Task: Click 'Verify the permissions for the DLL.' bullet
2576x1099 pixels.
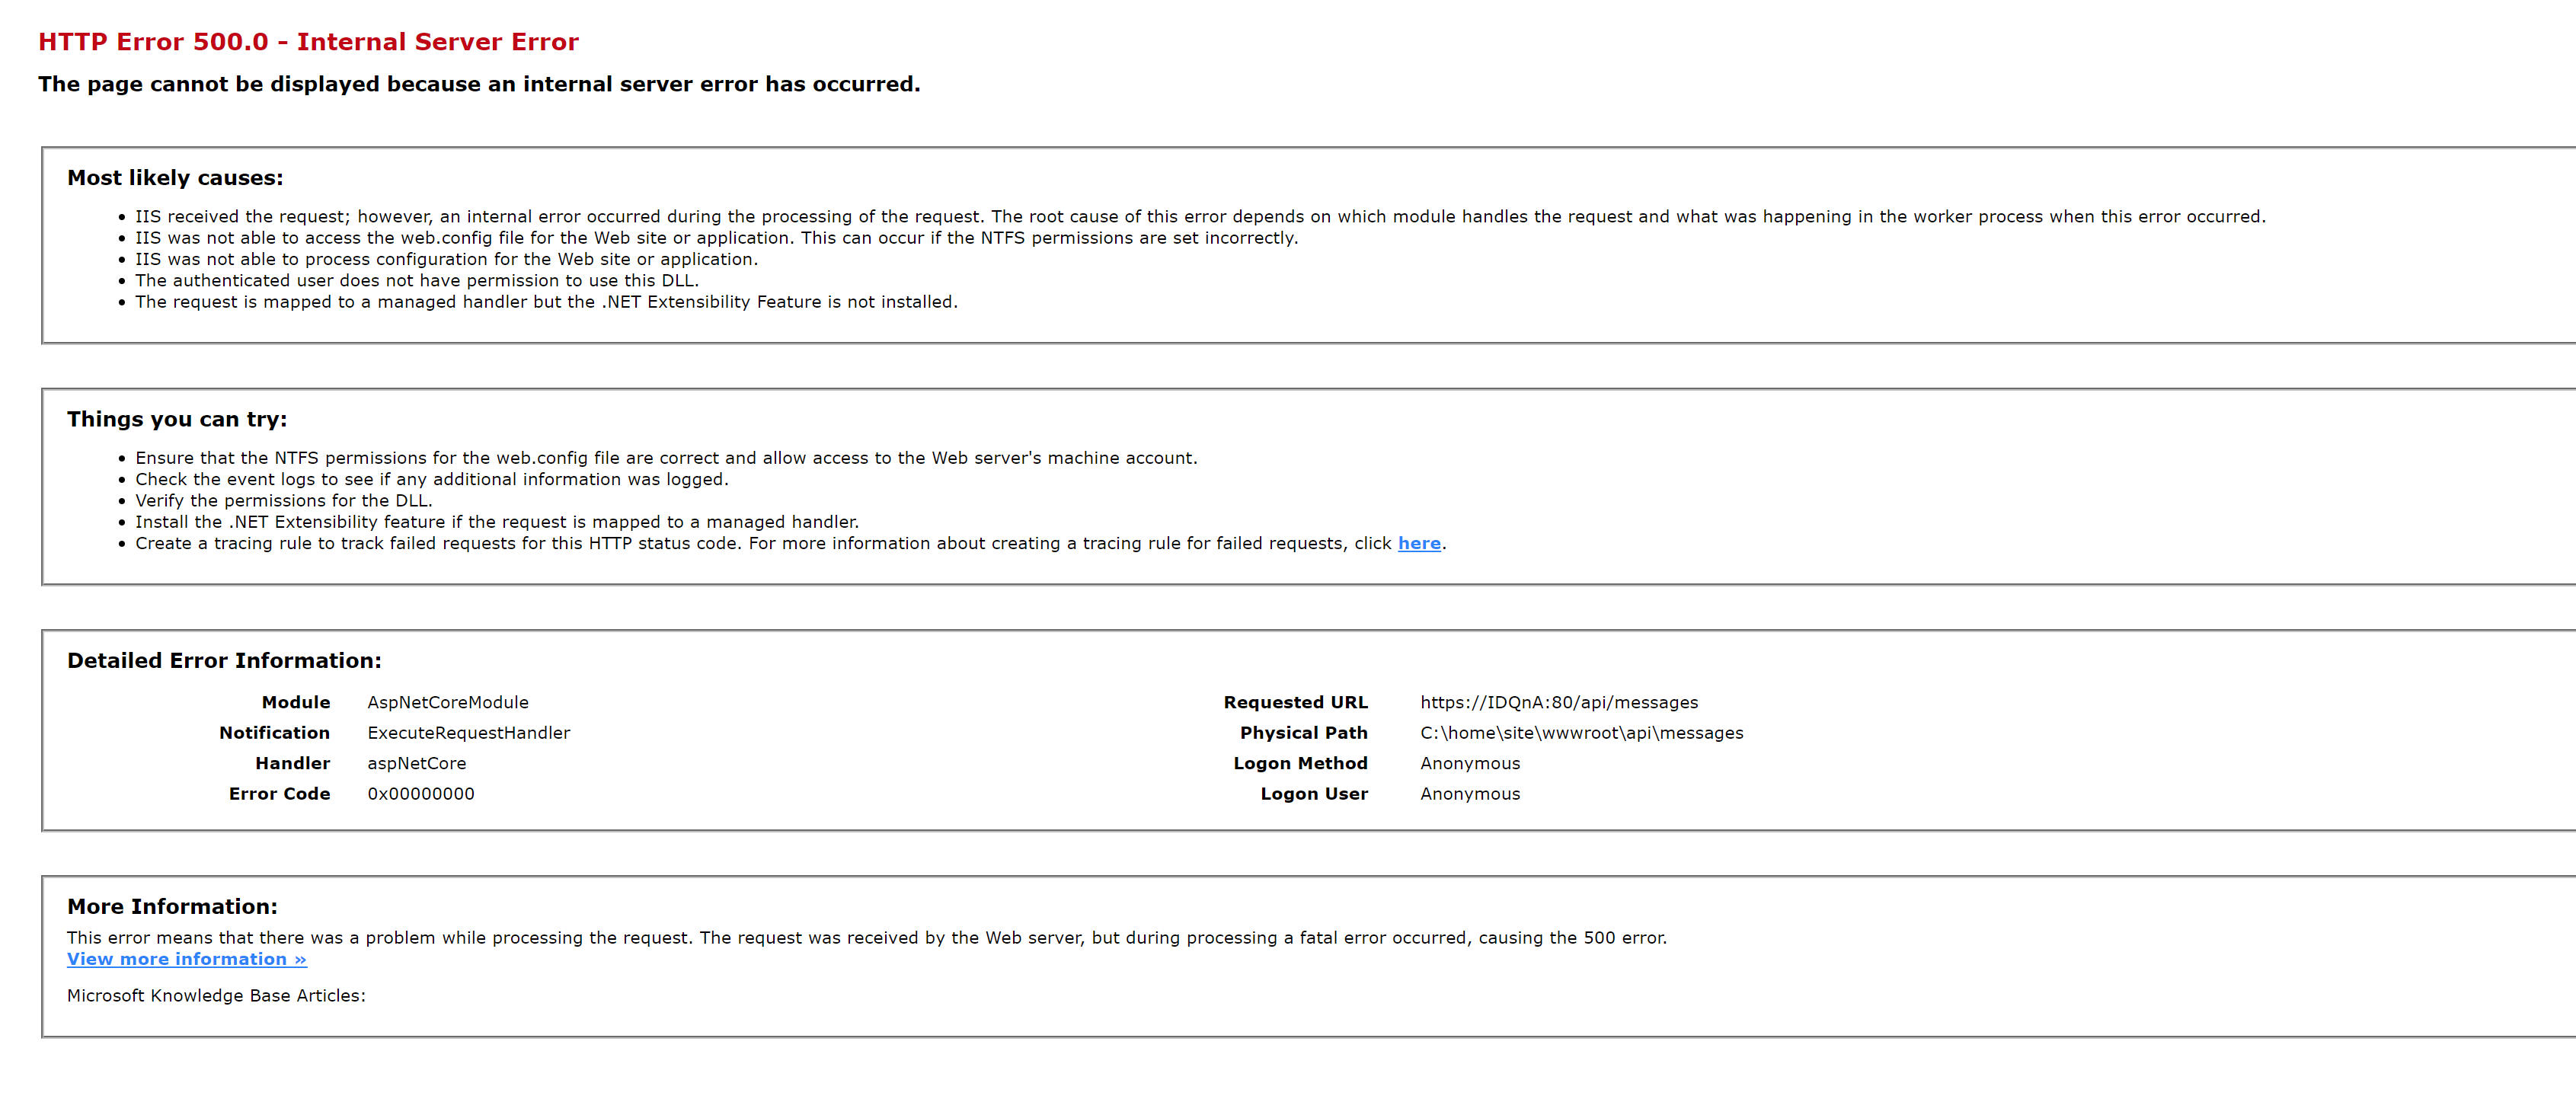Action: click(284, 501)
